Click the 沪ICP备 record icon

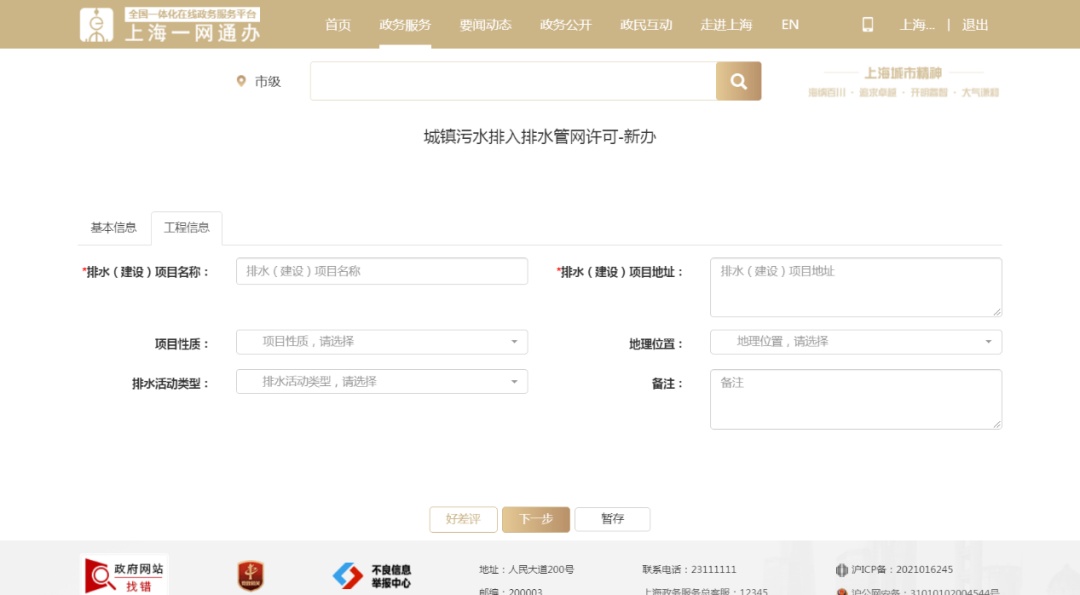coord(842,570)
